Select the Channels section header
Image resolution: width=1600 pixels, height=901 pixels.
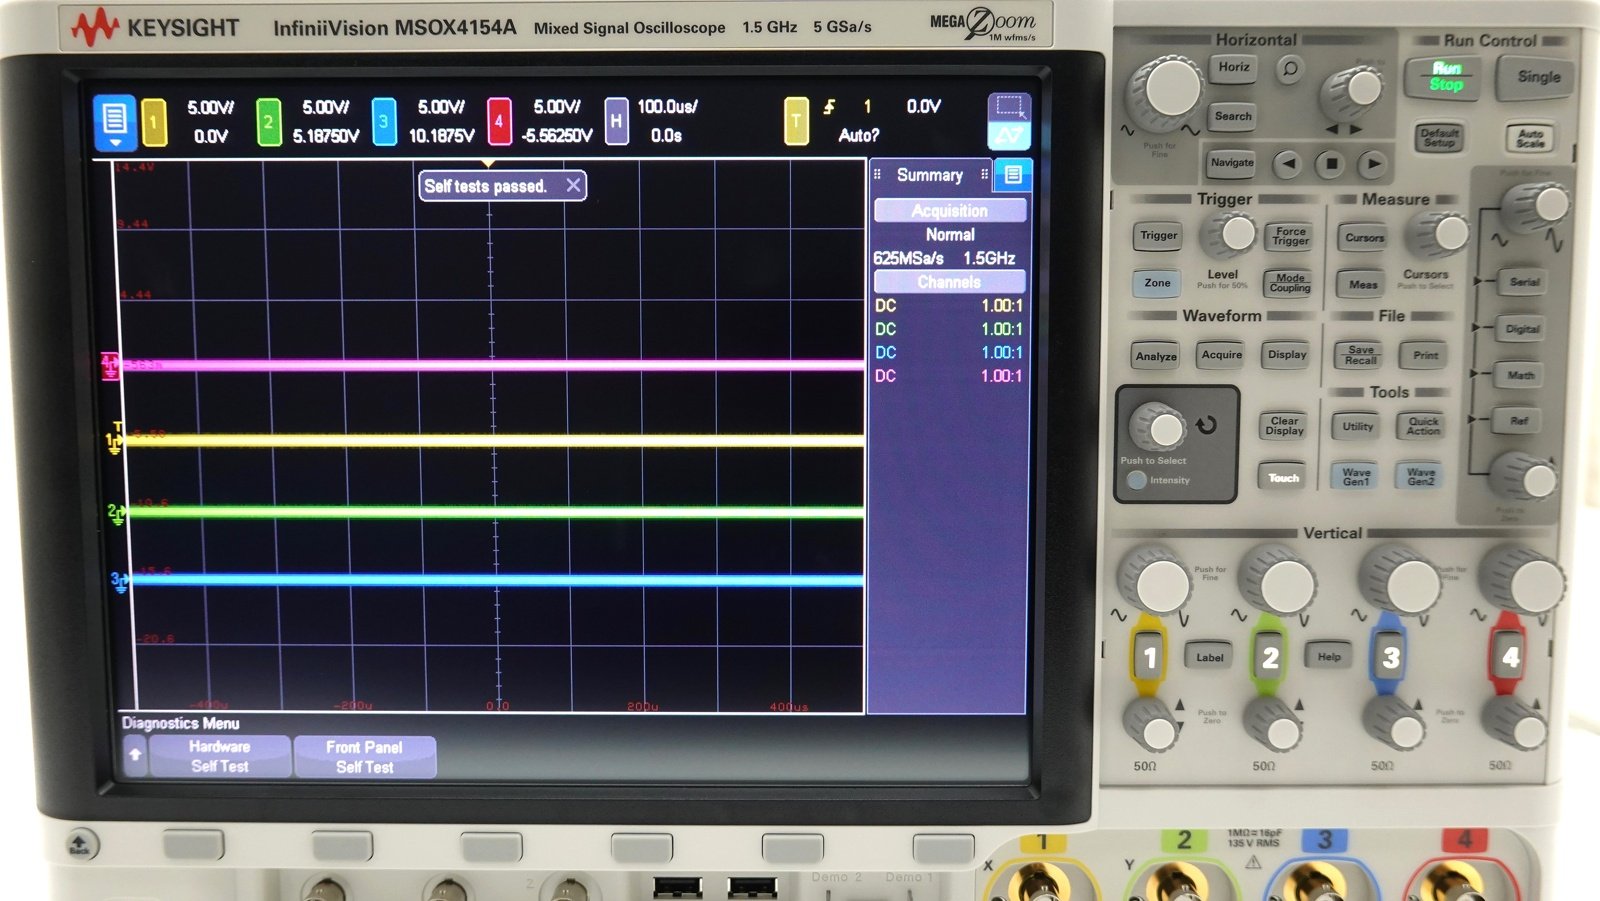point(949,282)
